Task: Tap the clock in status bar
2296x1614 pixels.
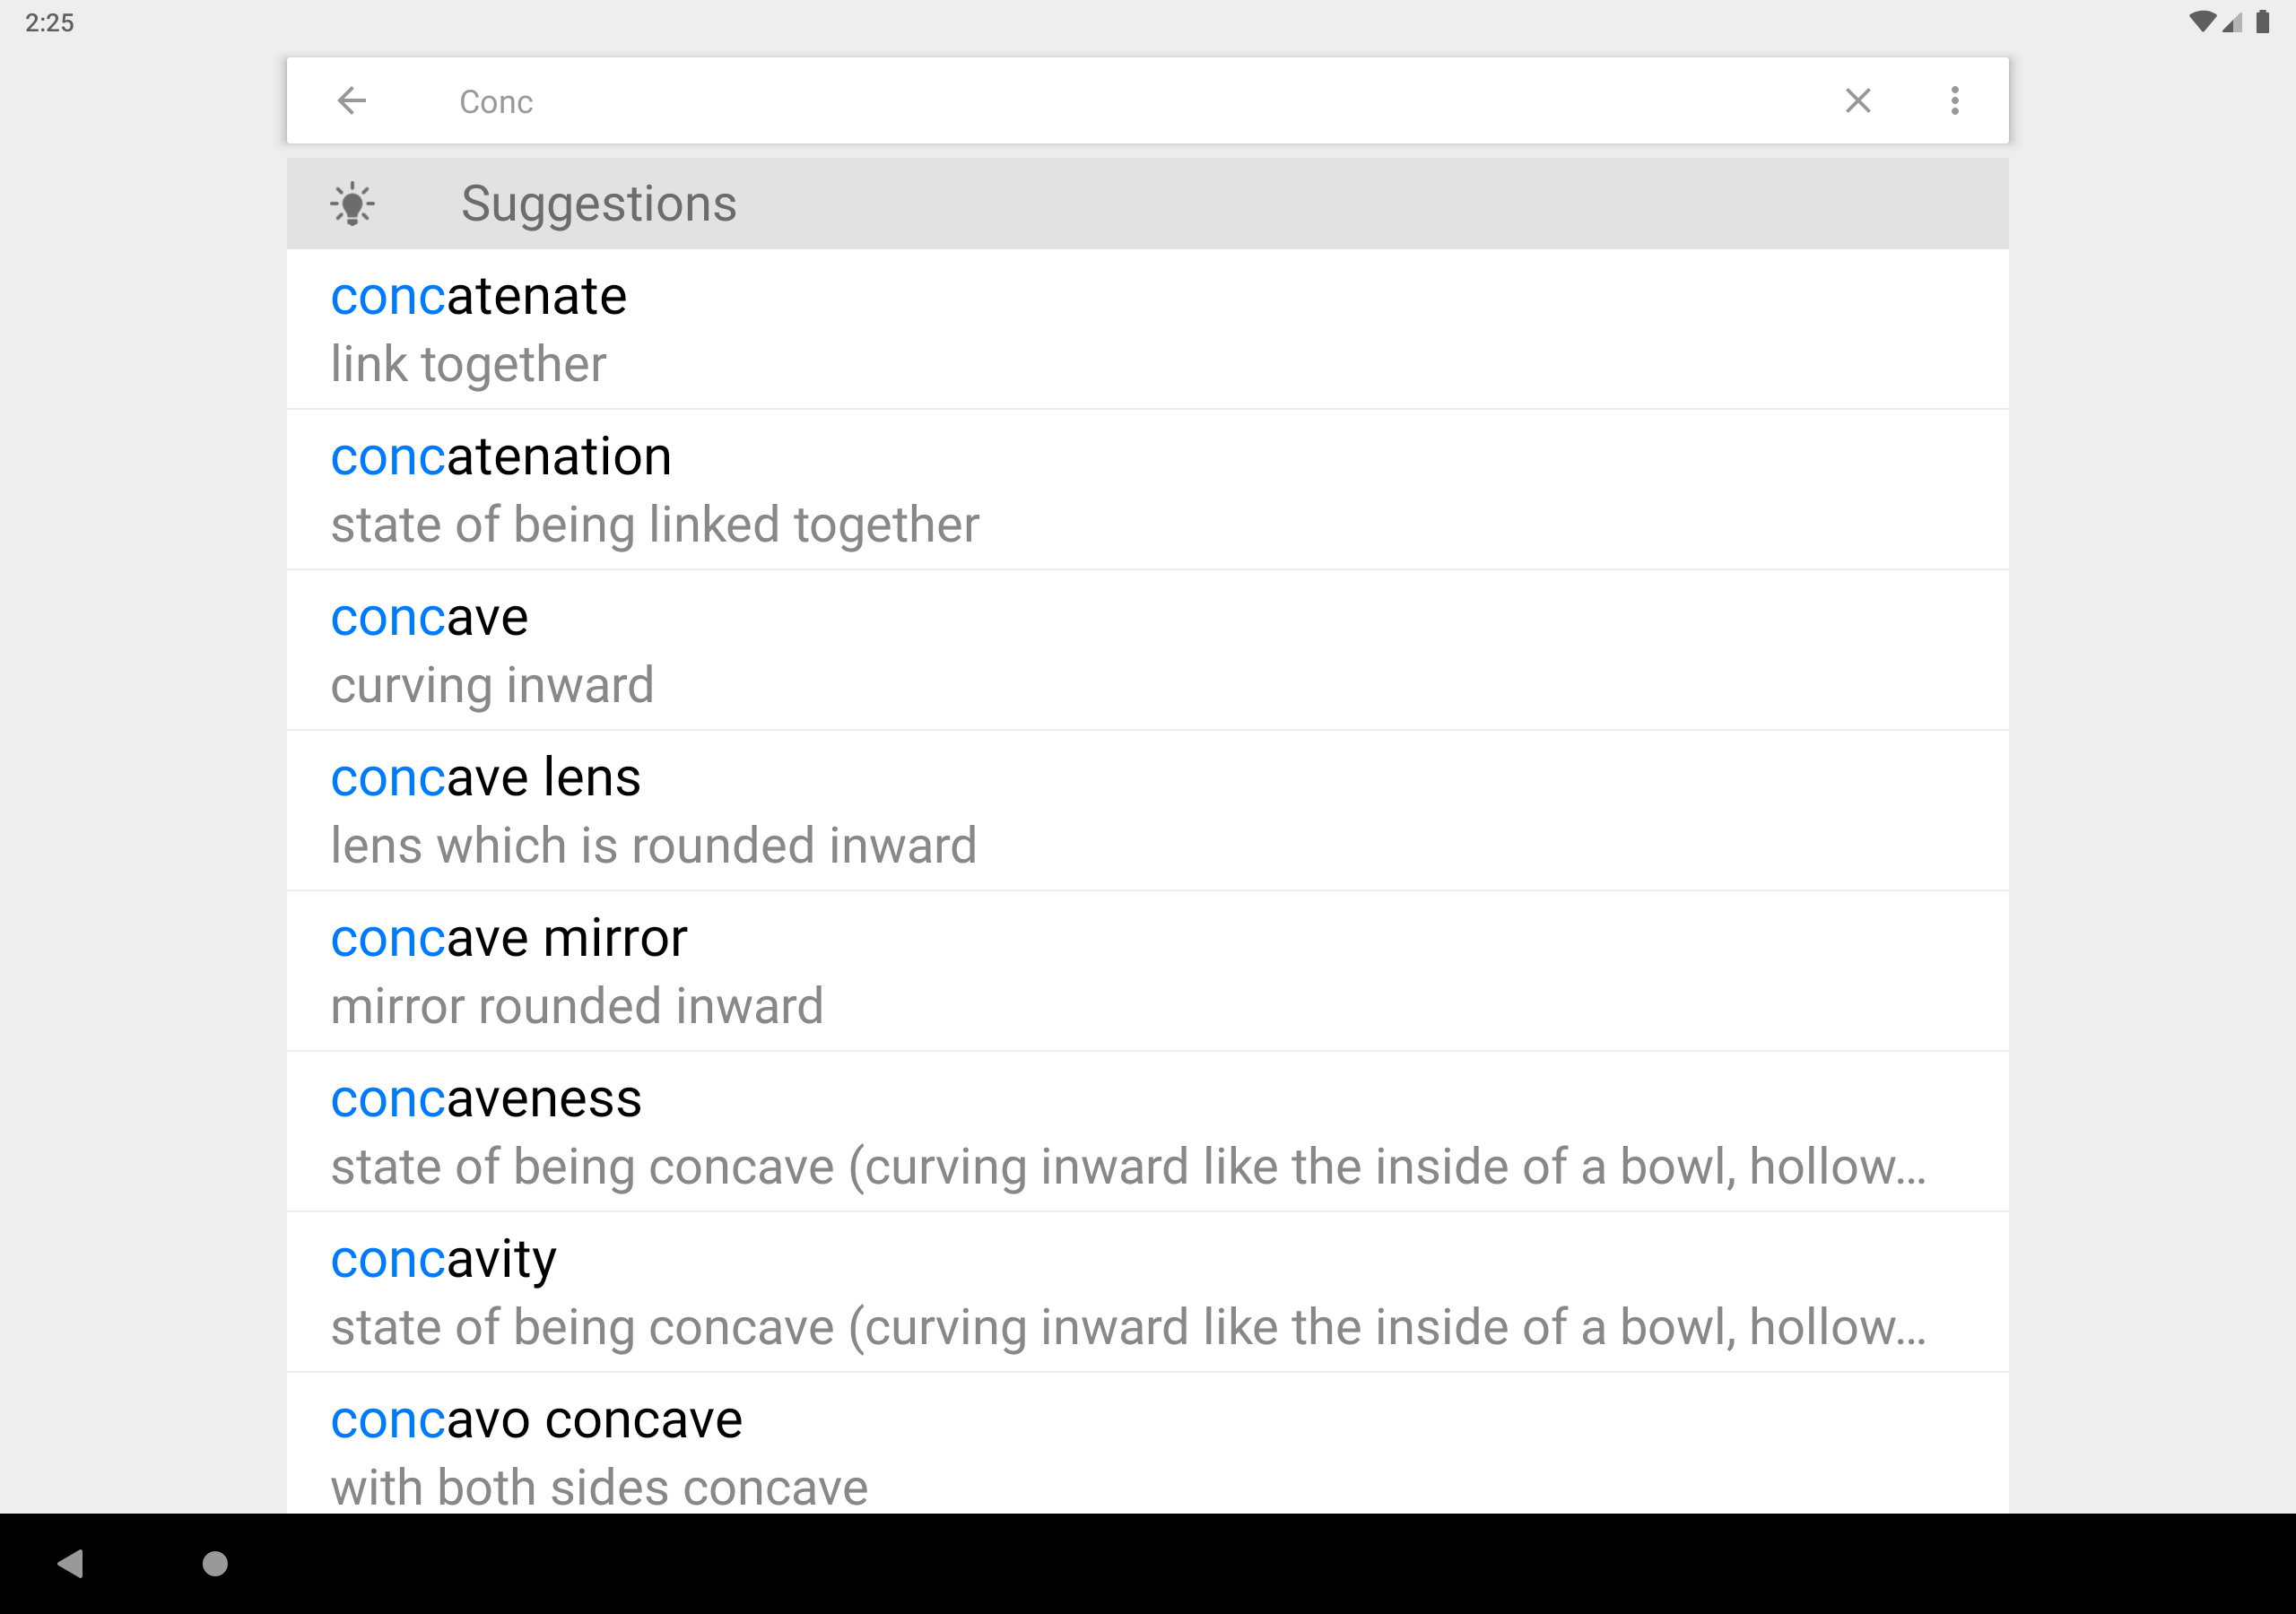Action: (49, 23)
